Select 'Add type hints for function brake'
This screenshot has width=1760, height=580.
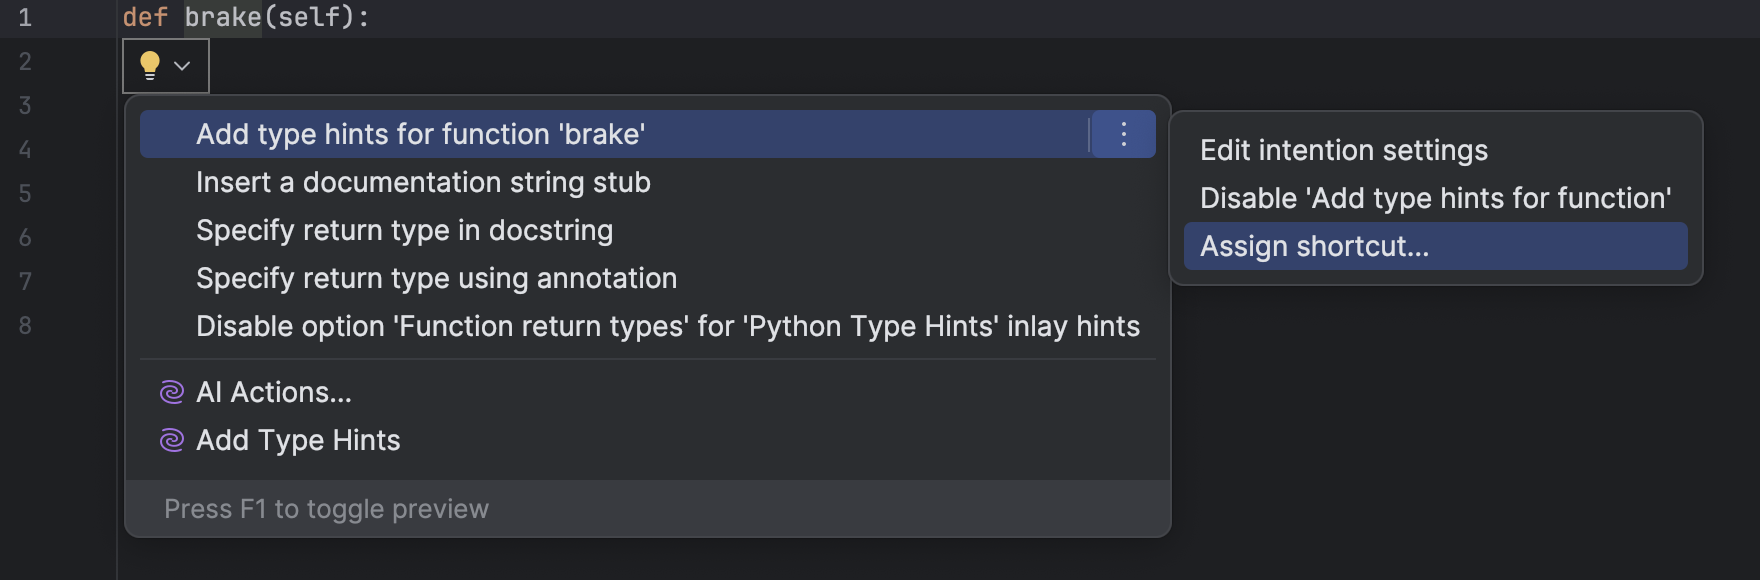(422, 133)
